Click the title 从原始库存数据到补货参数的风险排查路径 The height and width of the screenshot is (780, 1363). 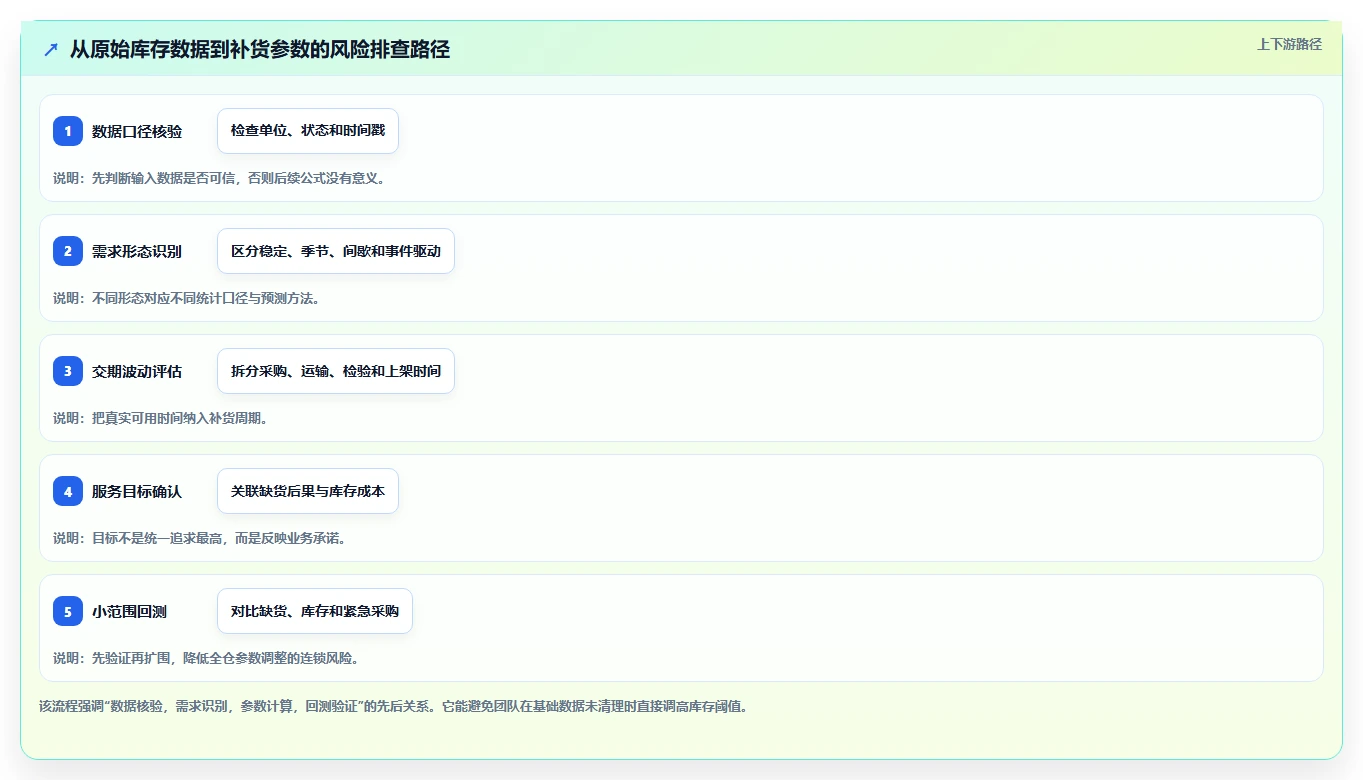pyautogui.click(x=260, y=50)
